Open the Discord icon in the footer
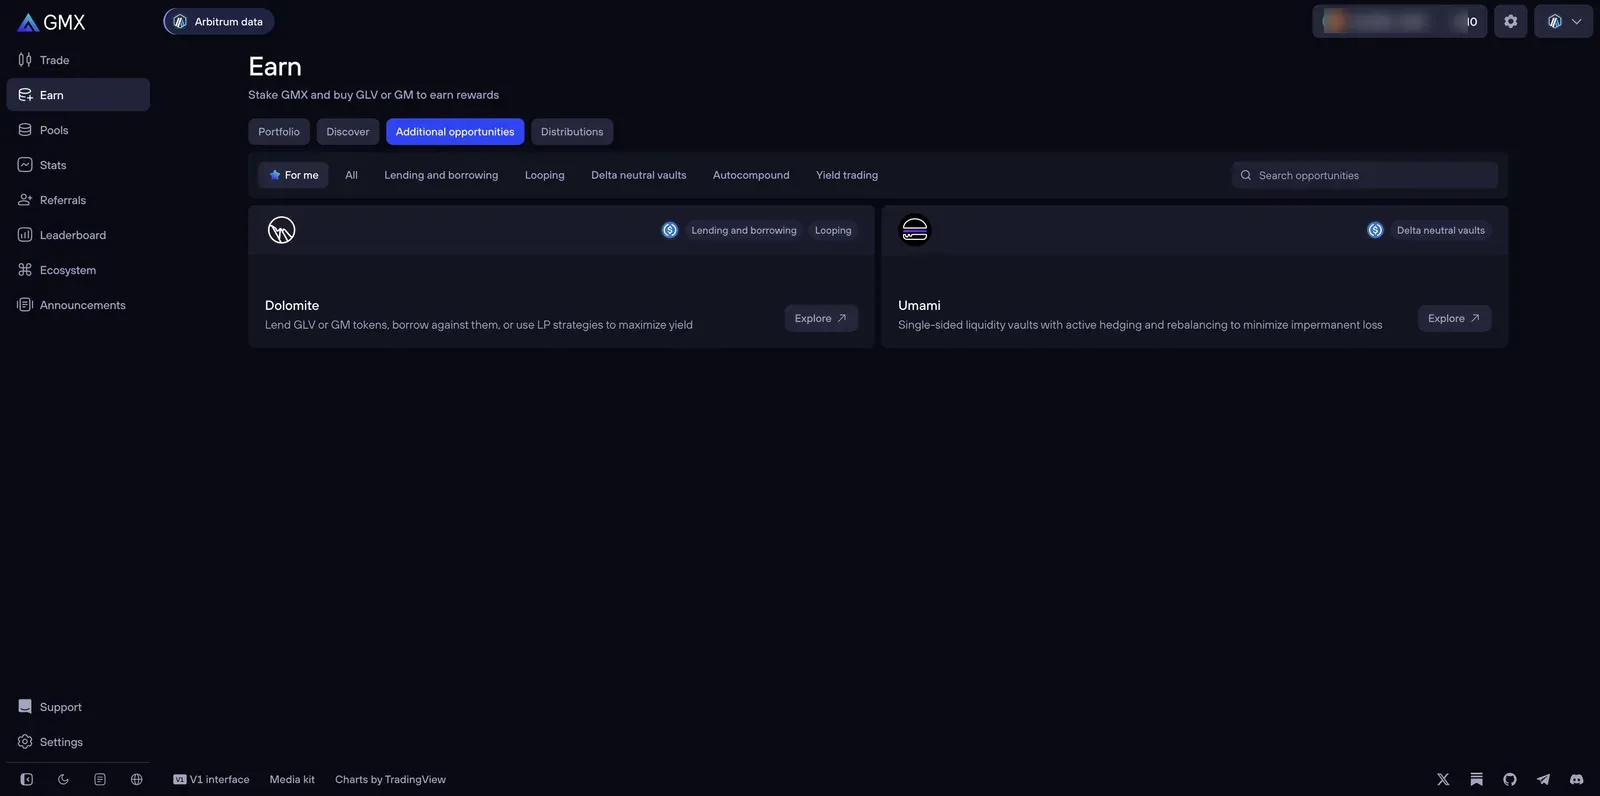The width and height of the screenshot is (1600, 796). 1577,779
